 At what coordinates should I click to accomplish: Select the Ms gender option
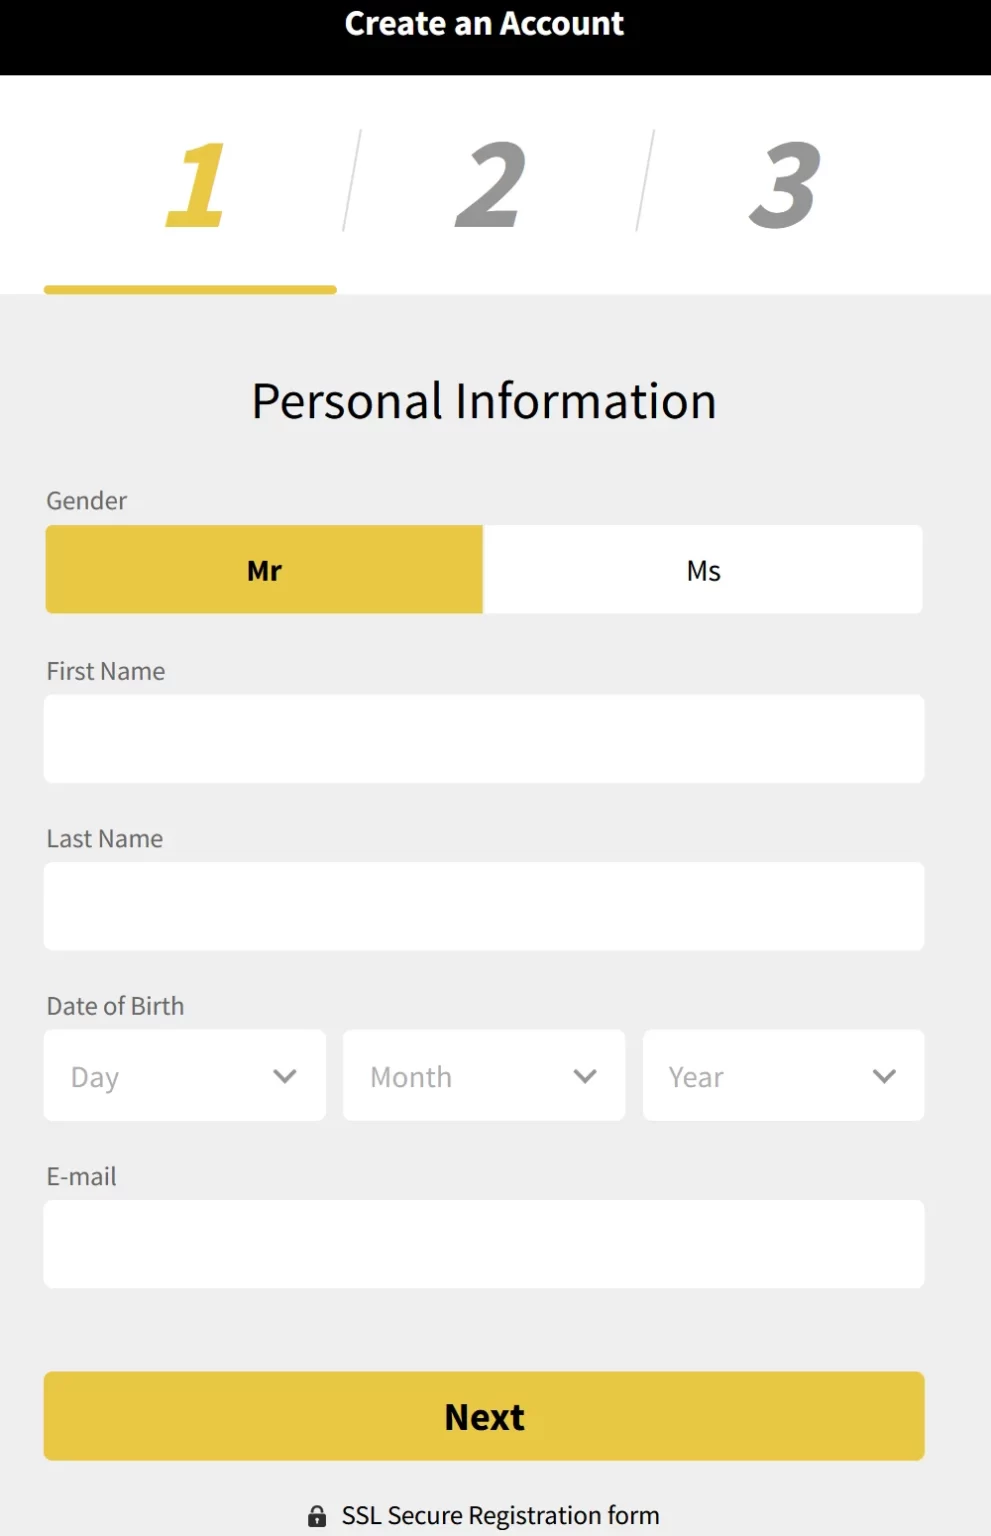click(703, 570)
